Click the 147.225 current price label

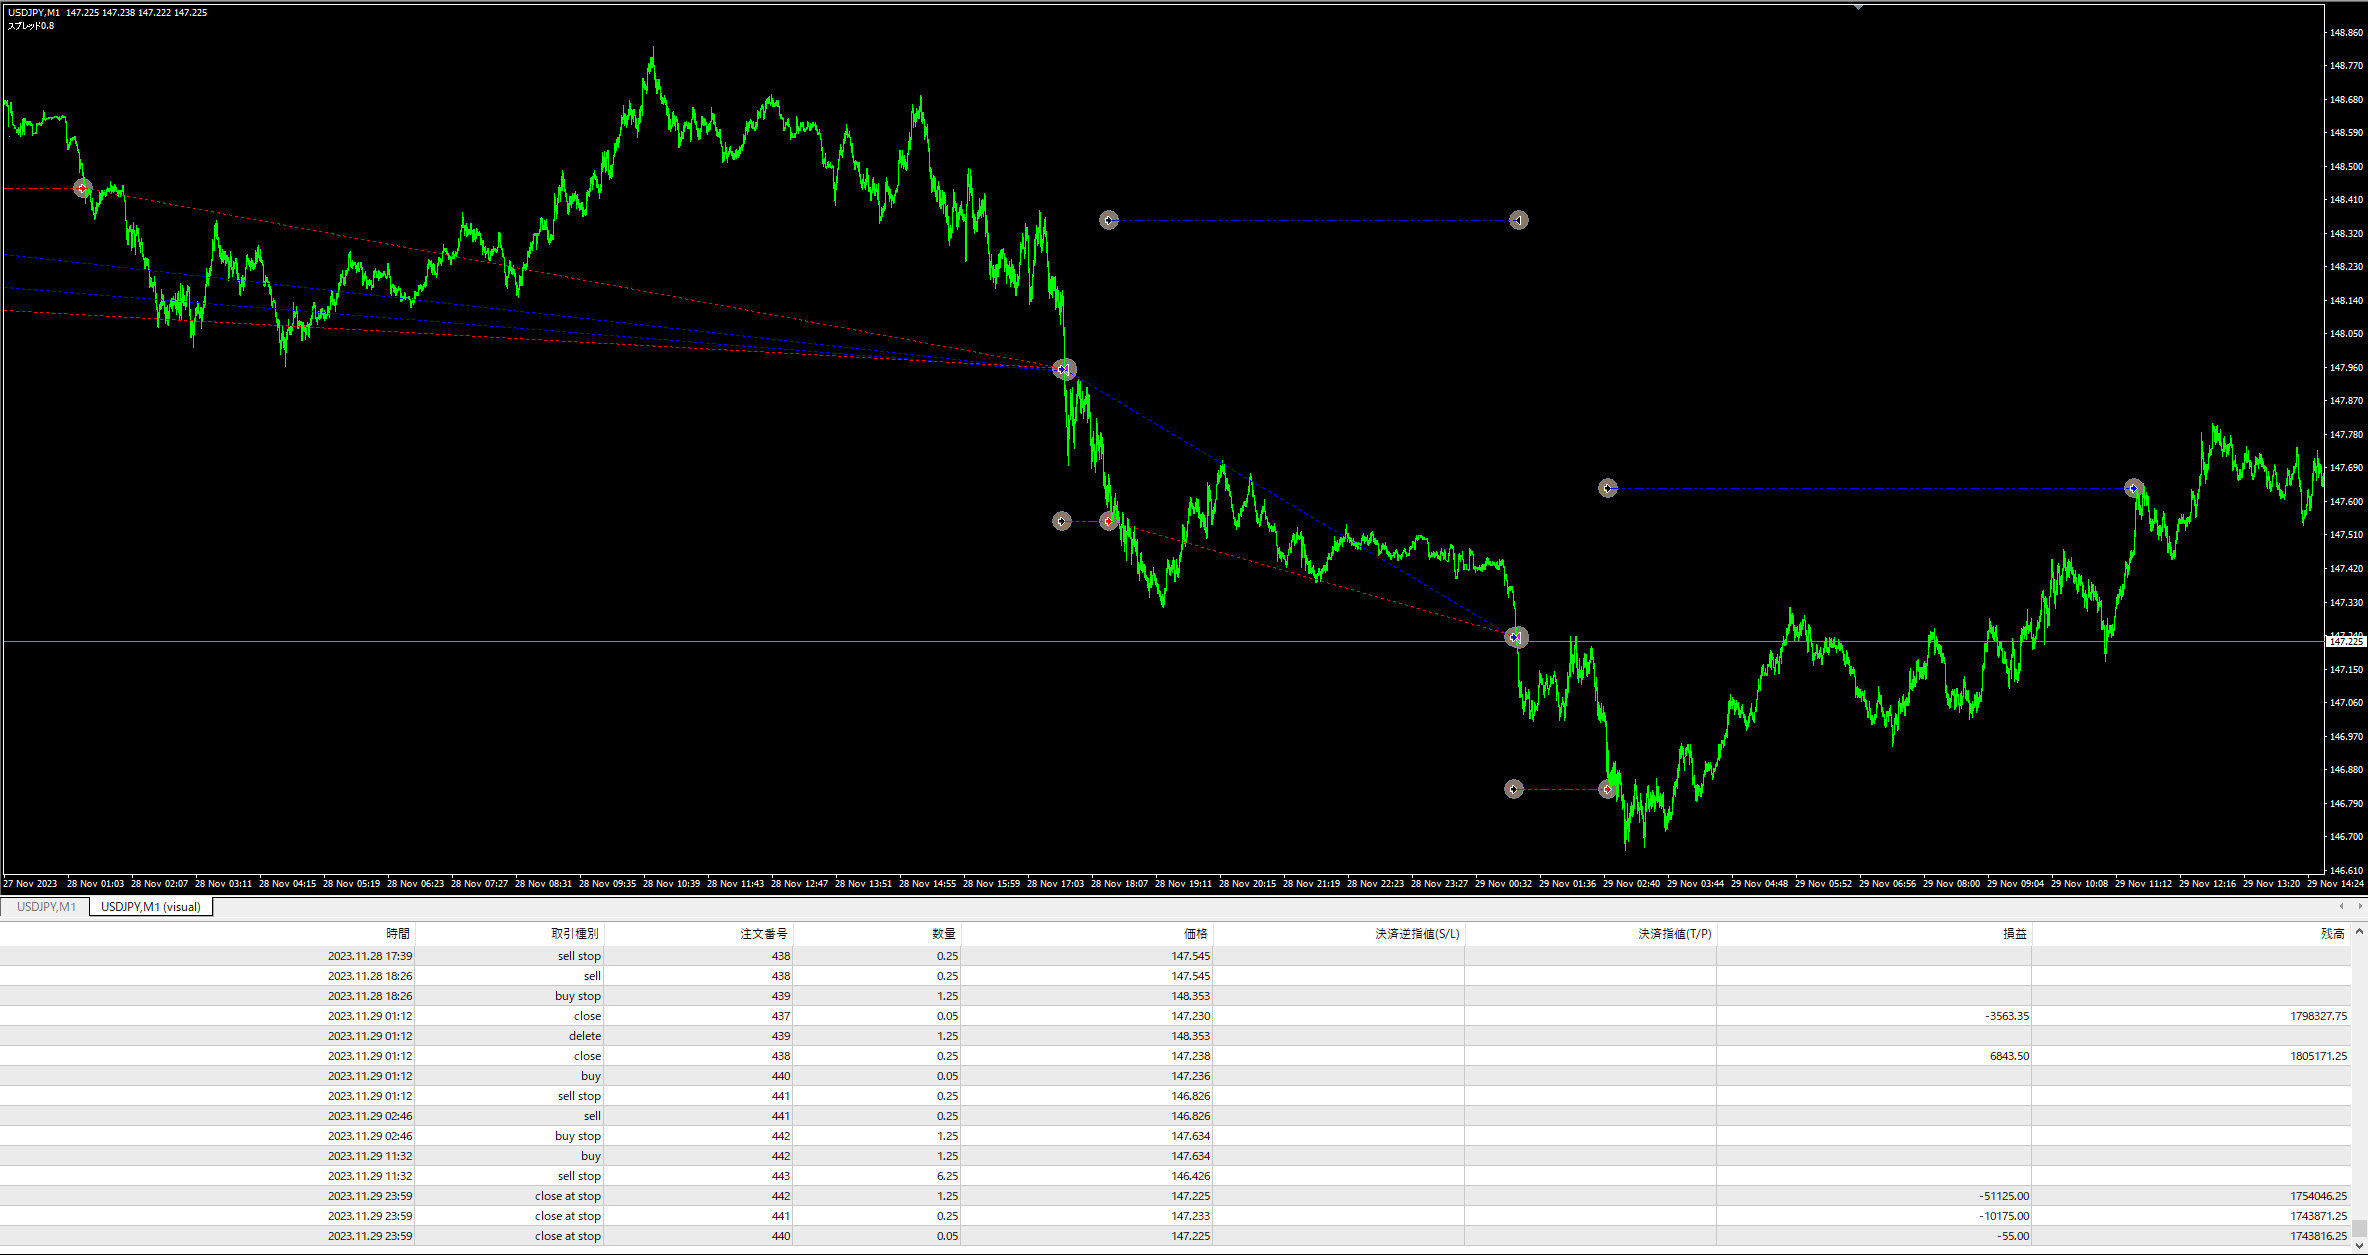tap(2345, 642)
